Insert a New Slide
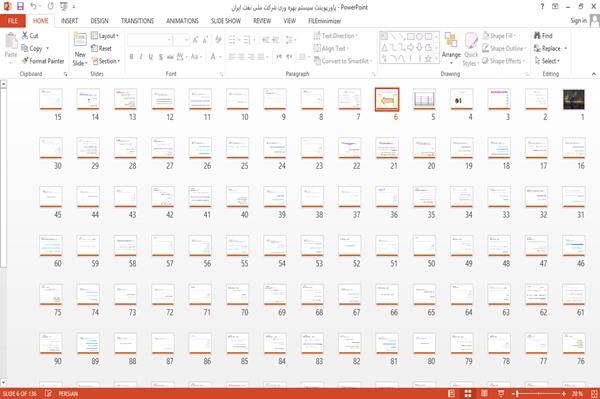The image size is (600, 399). point(80,49)
